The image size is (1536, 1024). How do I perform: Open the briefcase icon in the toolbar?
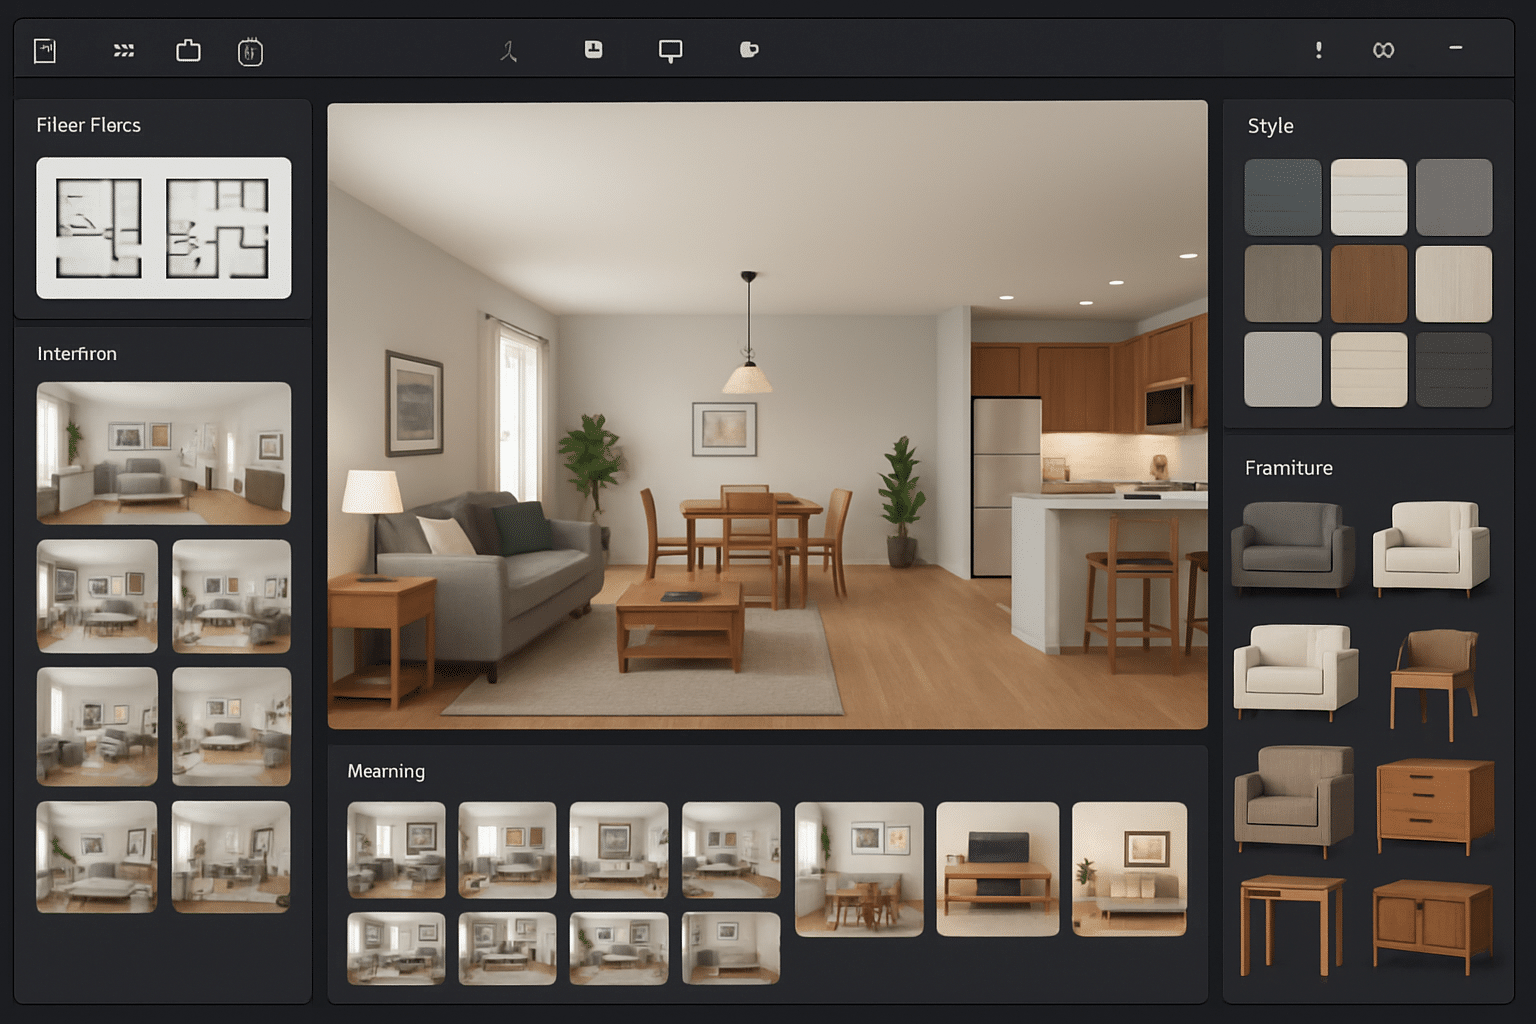tap(188, 50)
